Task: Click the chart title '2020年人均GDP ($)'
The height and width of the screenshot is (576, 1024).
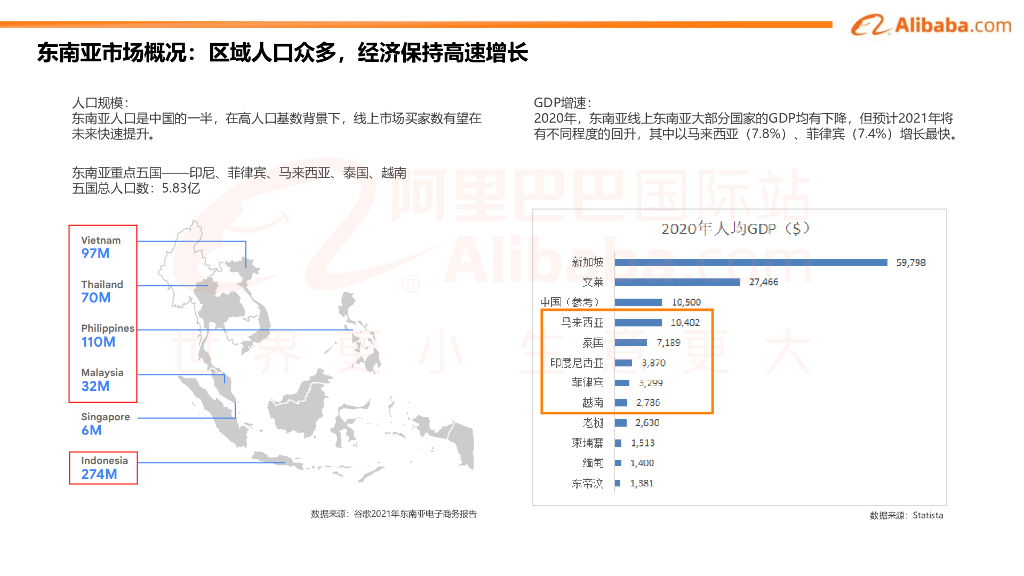Action: 735,229
